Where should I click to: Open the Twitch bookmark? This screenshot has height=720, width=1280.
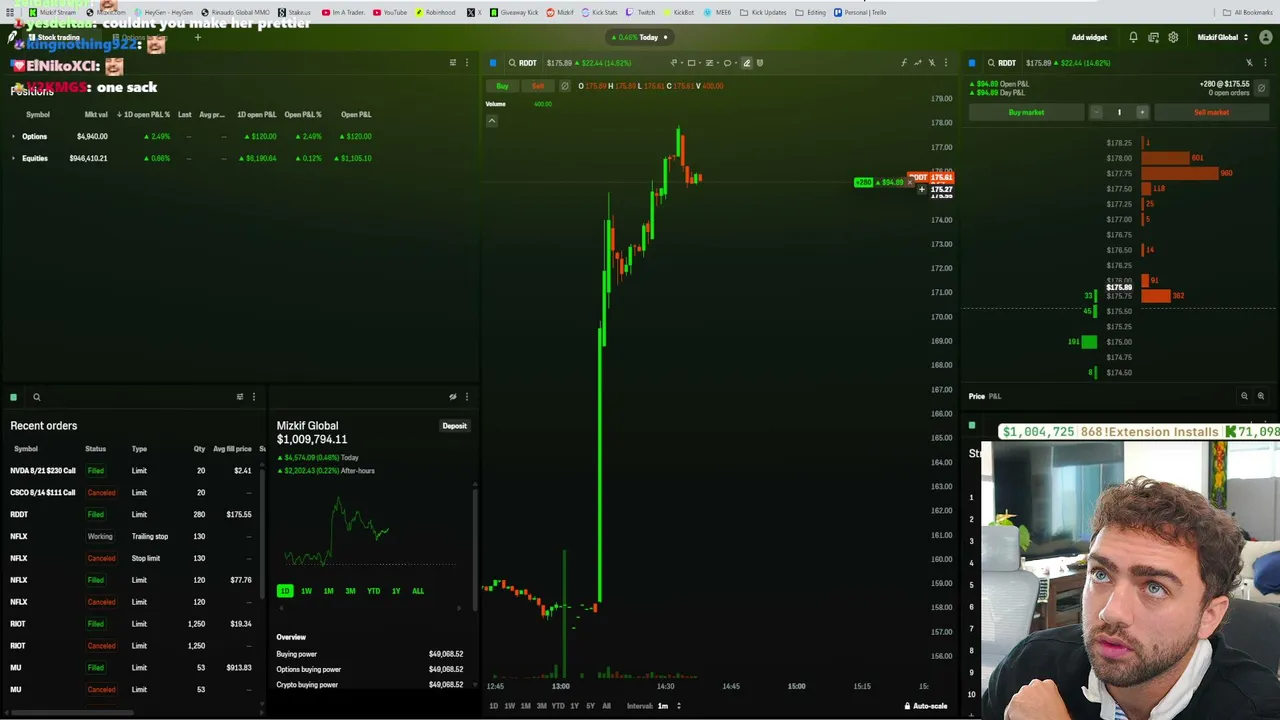click(x=641, y=12)
